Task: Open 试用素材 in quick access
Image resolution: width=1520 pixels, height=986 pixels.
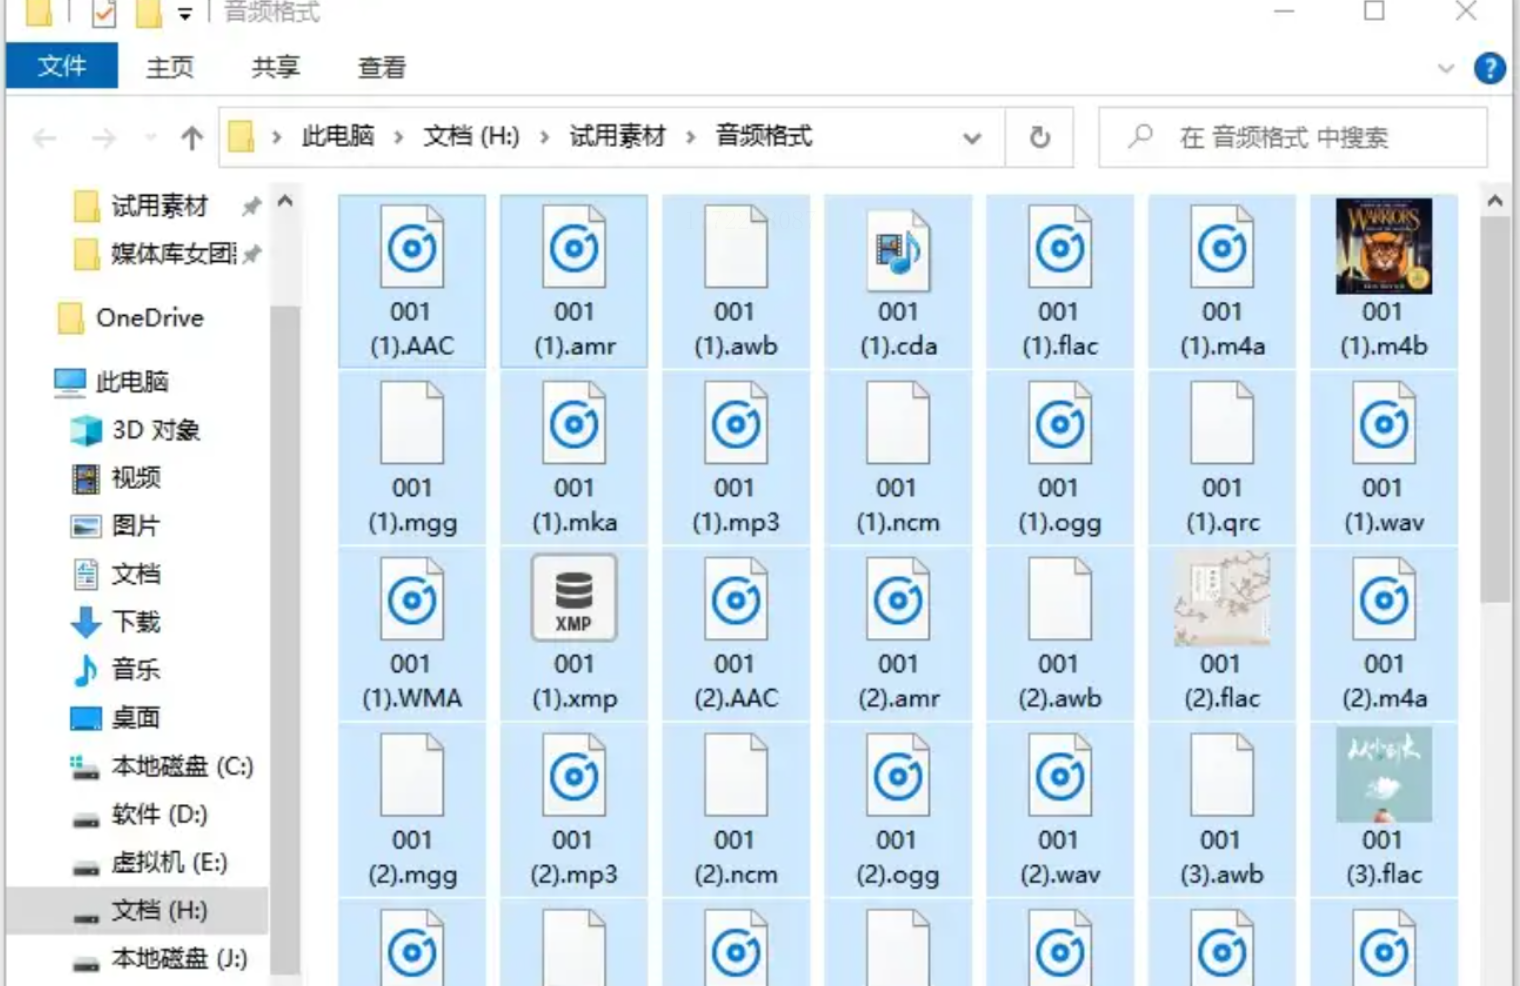Action: pyautogui.click(x=159, y=206)
